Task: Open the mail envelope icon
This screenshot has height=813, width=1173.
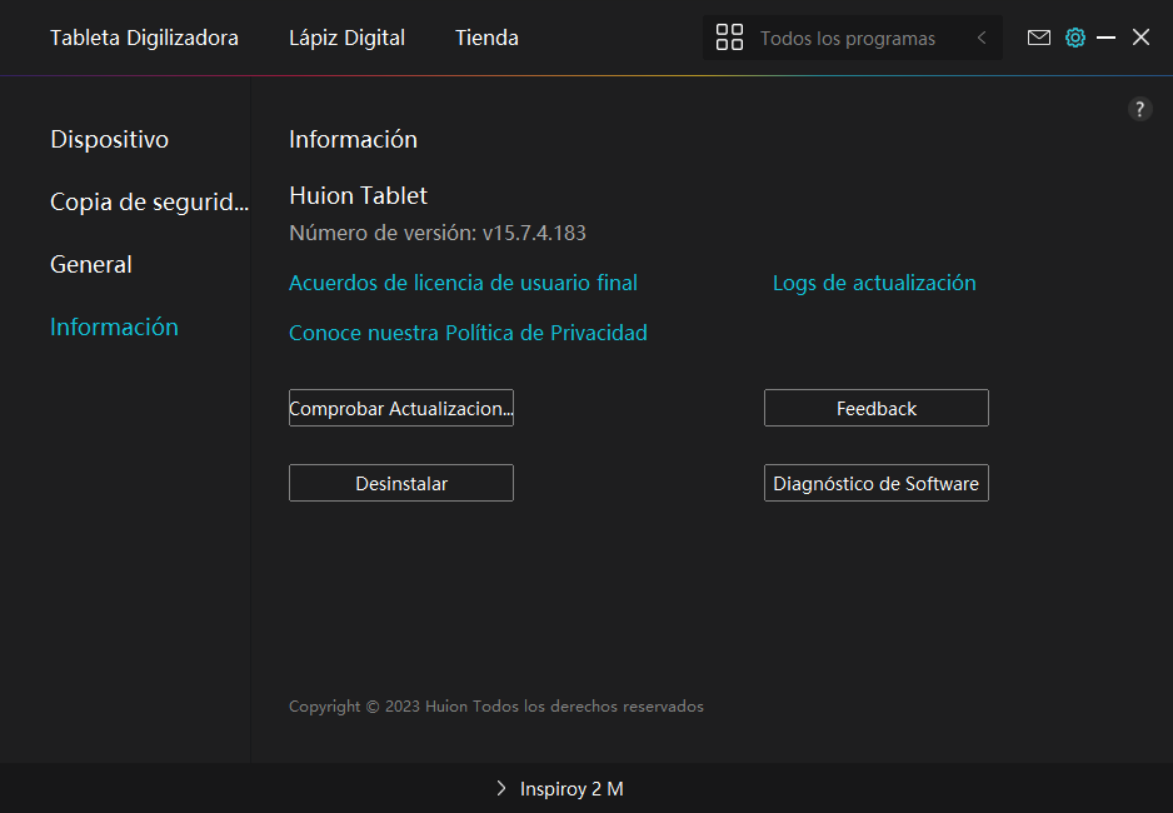Action: coord(1039,38)
